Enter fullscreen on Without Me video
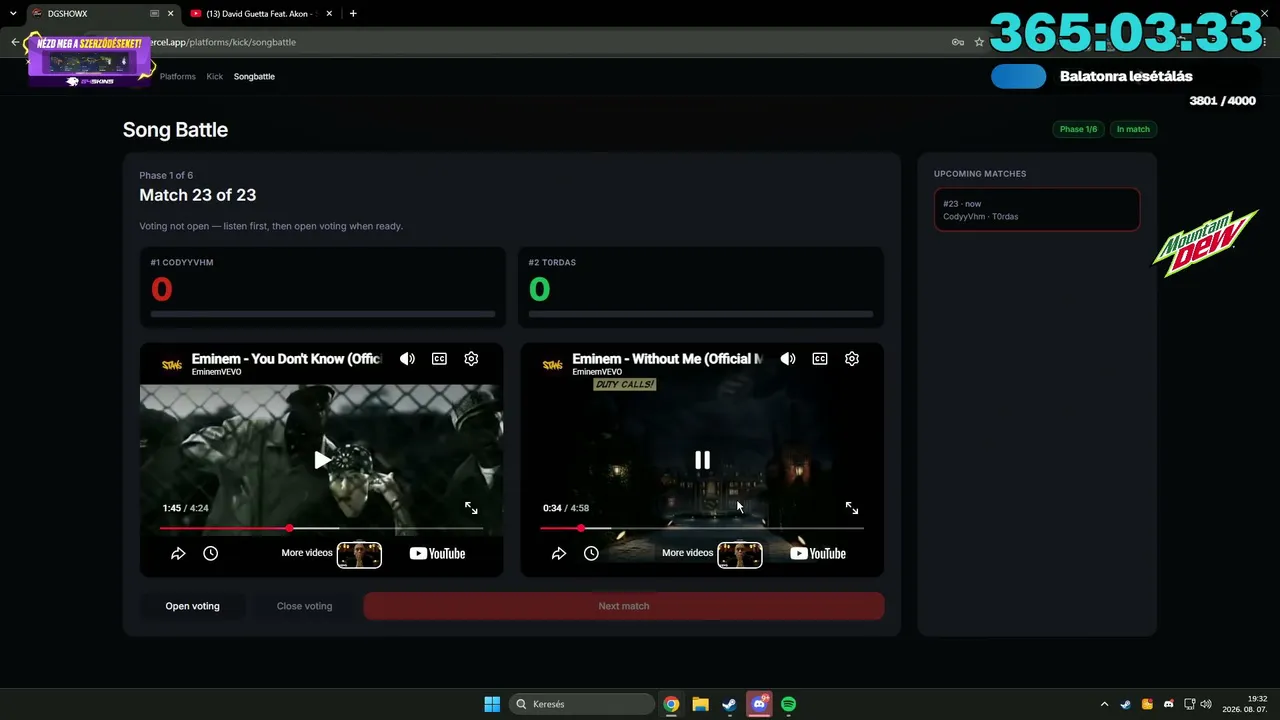1280x720 pixels. coord(852,508)
